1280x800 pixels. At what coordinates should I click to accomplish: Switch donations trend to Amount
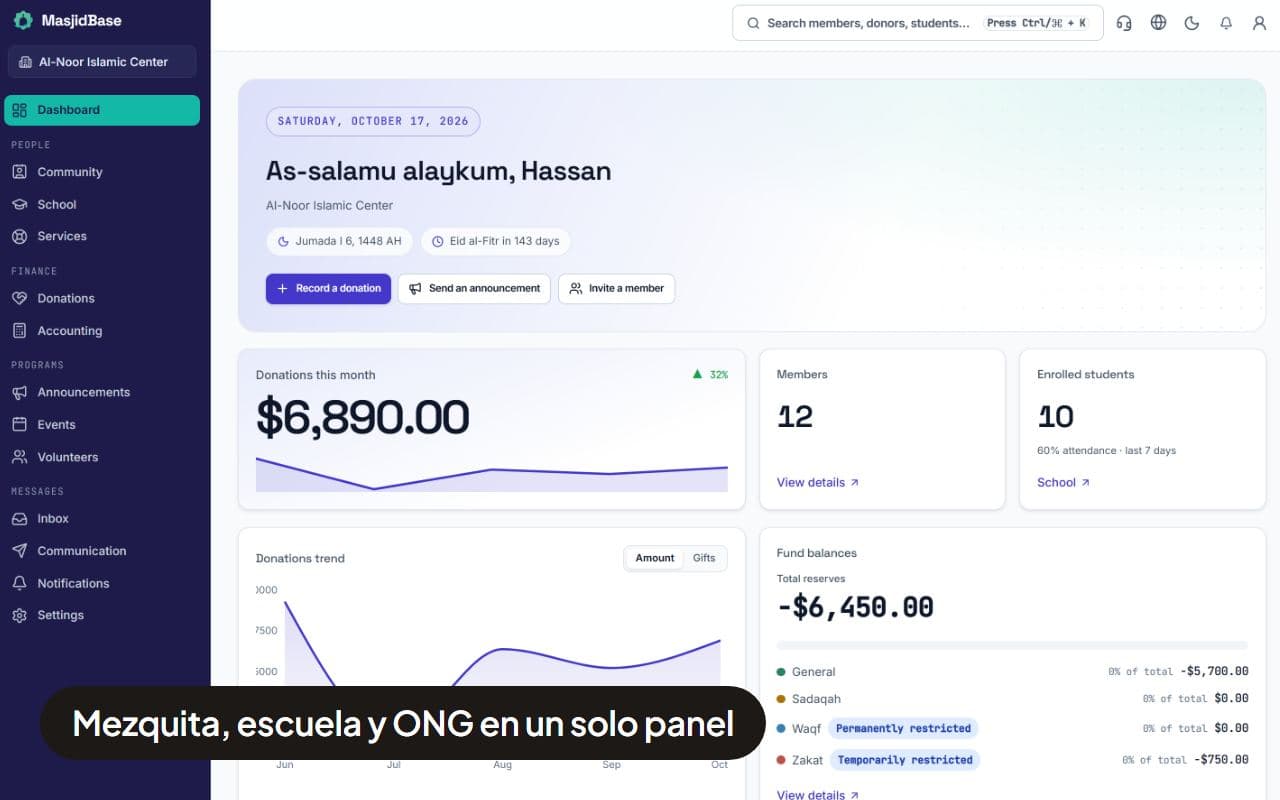(x=655, y=558)
